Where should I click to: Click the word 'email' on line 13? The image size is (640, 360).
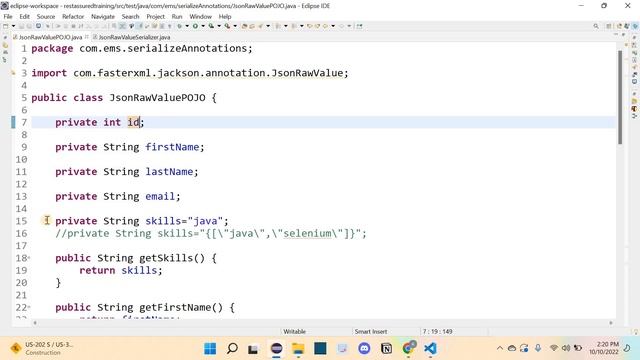(160, 196)
